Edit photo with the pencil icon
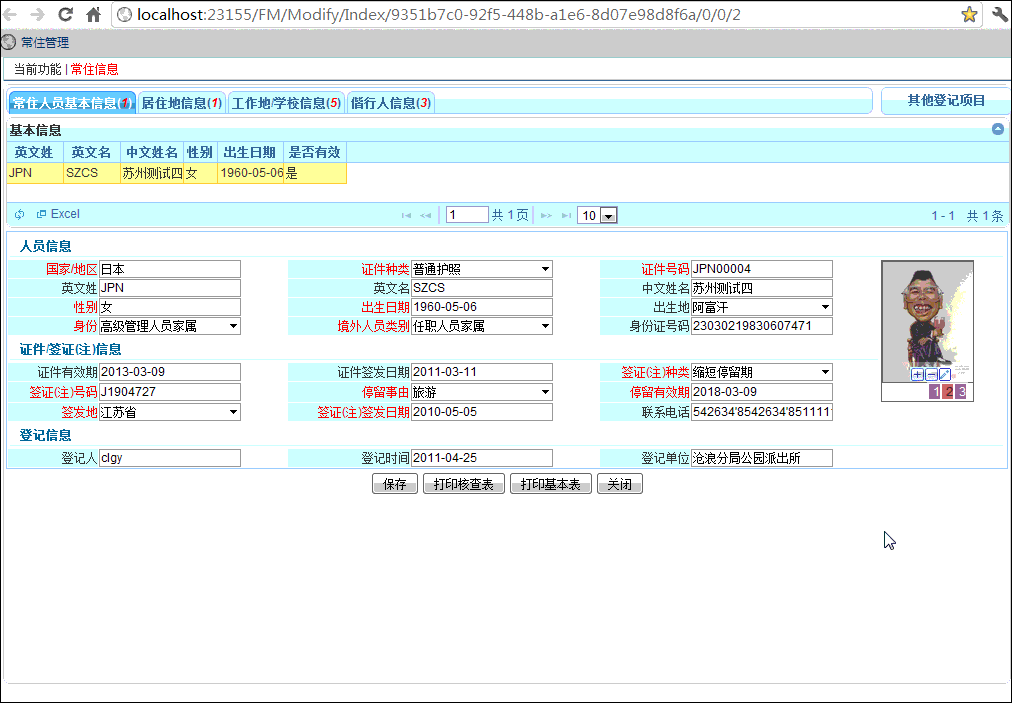 (x=945, y=374)
